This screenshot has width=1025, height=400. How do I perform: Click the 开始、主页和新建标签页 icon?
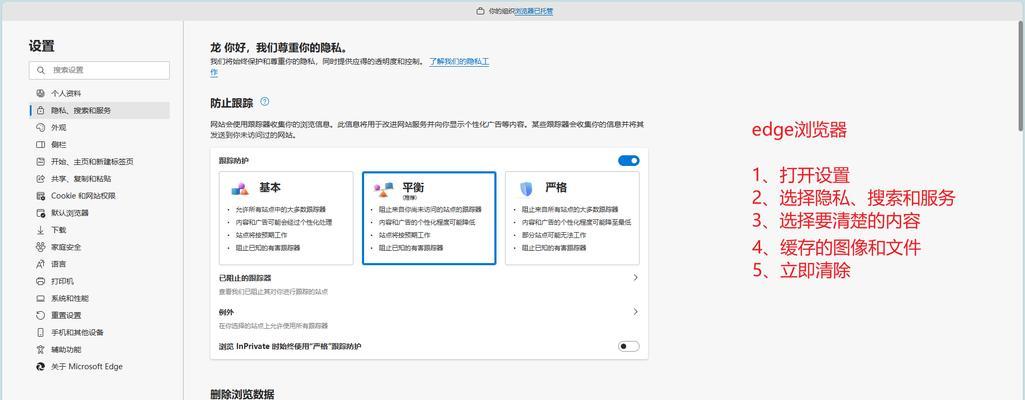coord(40,161)
